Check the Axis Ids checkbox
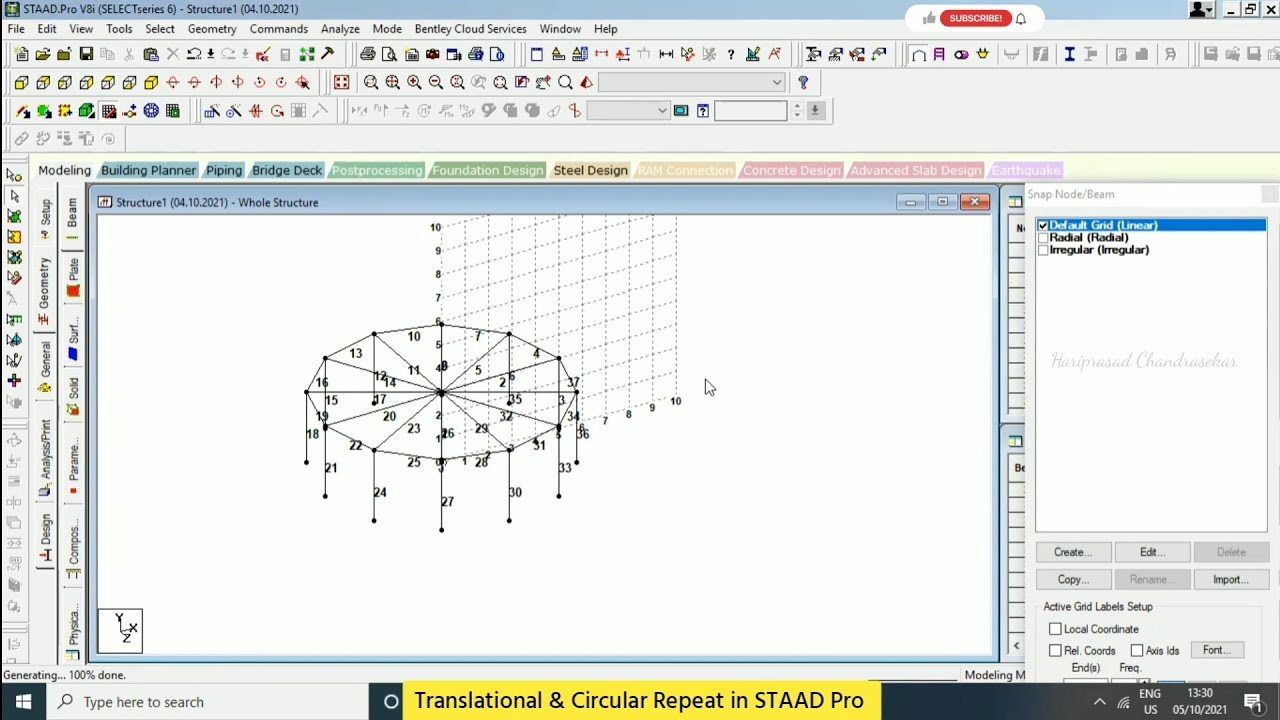Image resolution: width=1280 pixels, height=720 pixels. 1137,650
